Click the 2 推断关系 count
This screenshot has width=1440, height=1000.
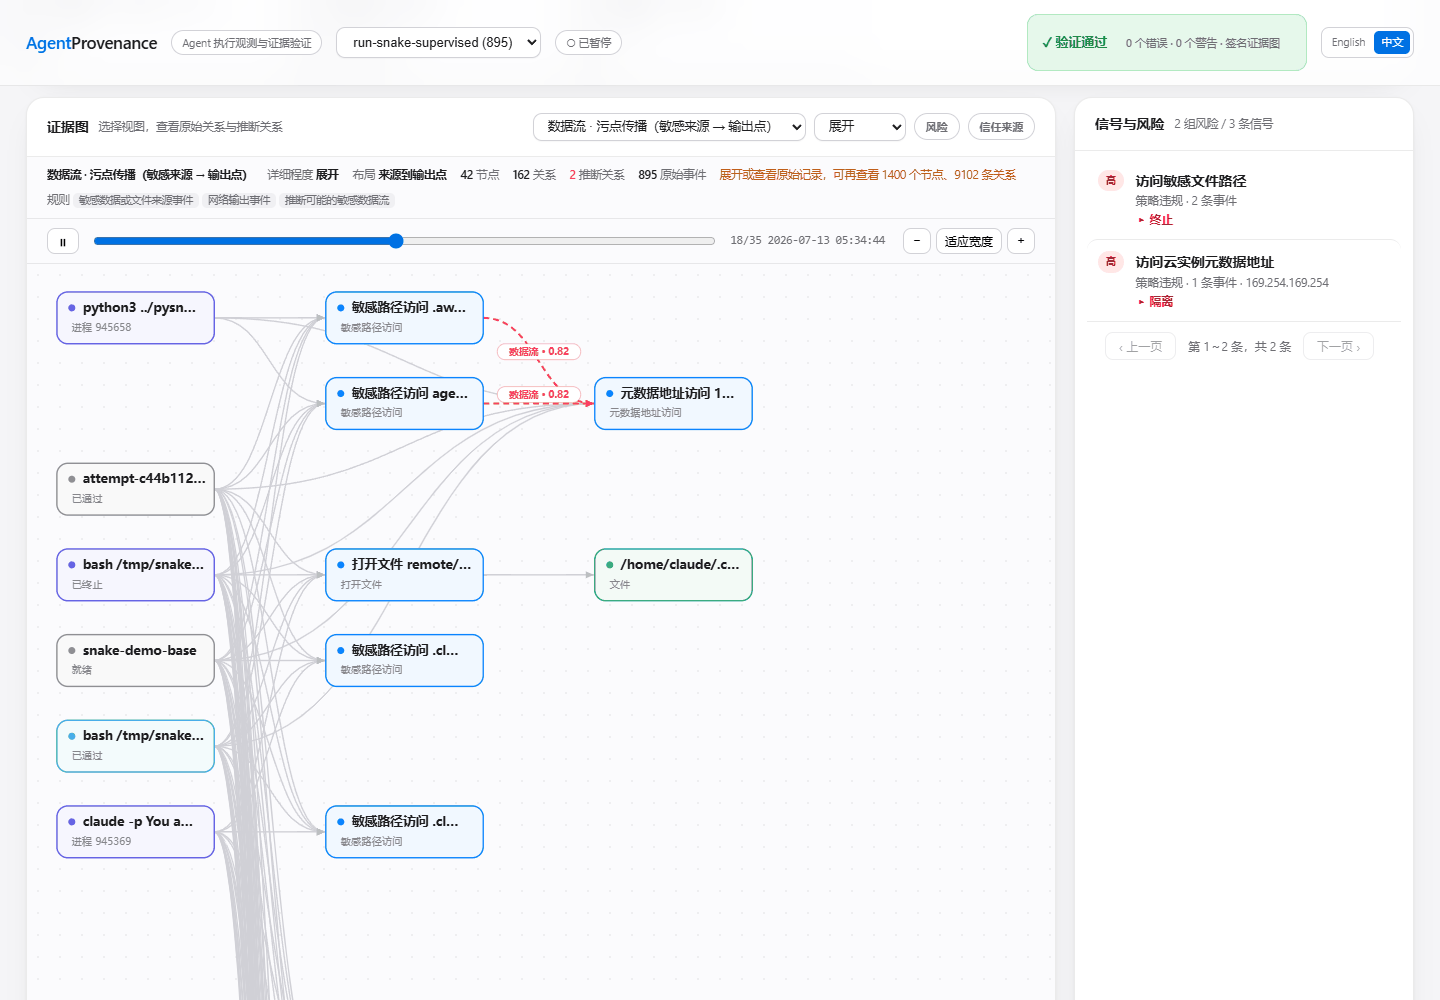pyautogui.click(x=597, y=175)
